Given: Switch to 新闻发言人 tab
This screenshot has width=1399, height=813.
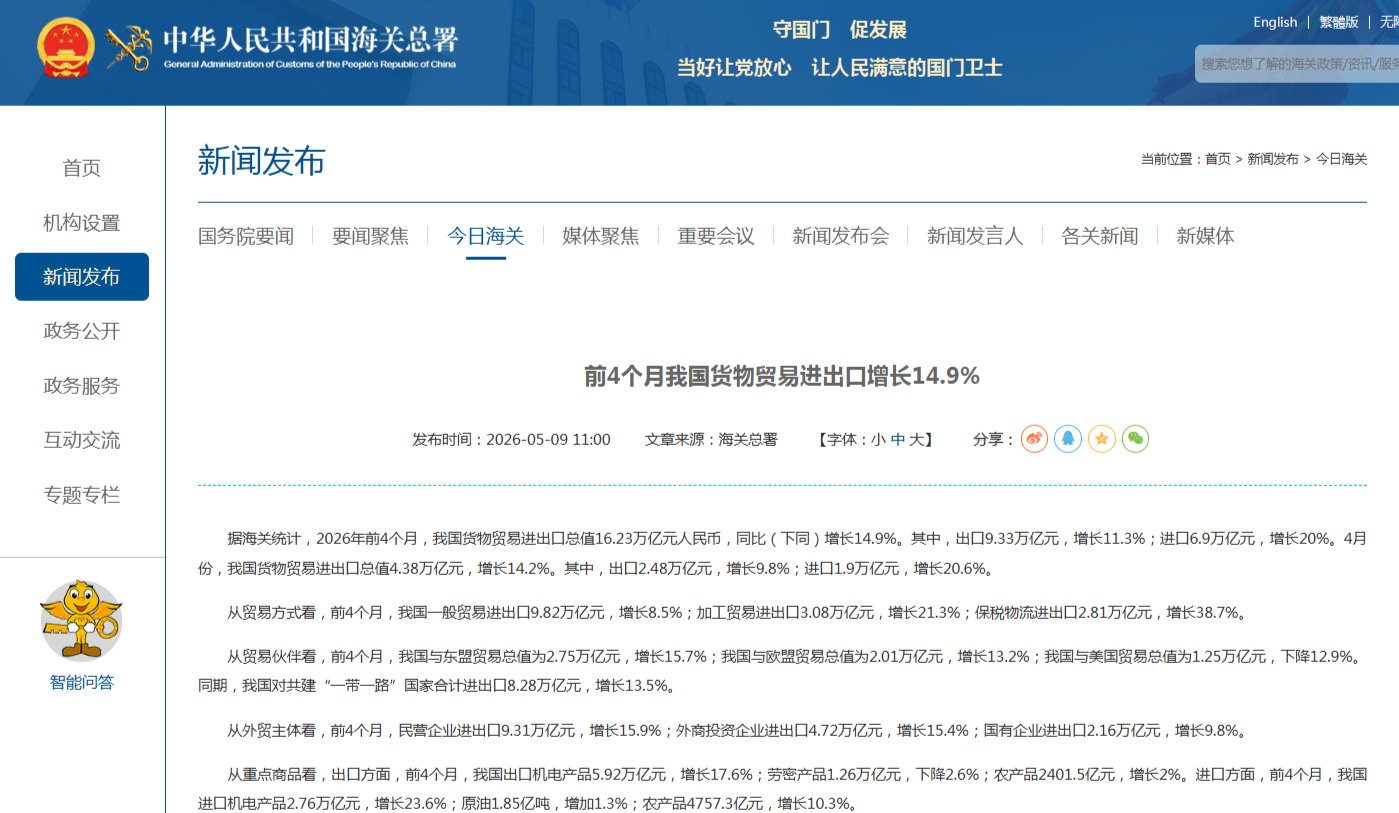Looking at the screenshot, I should click(975, 236).
